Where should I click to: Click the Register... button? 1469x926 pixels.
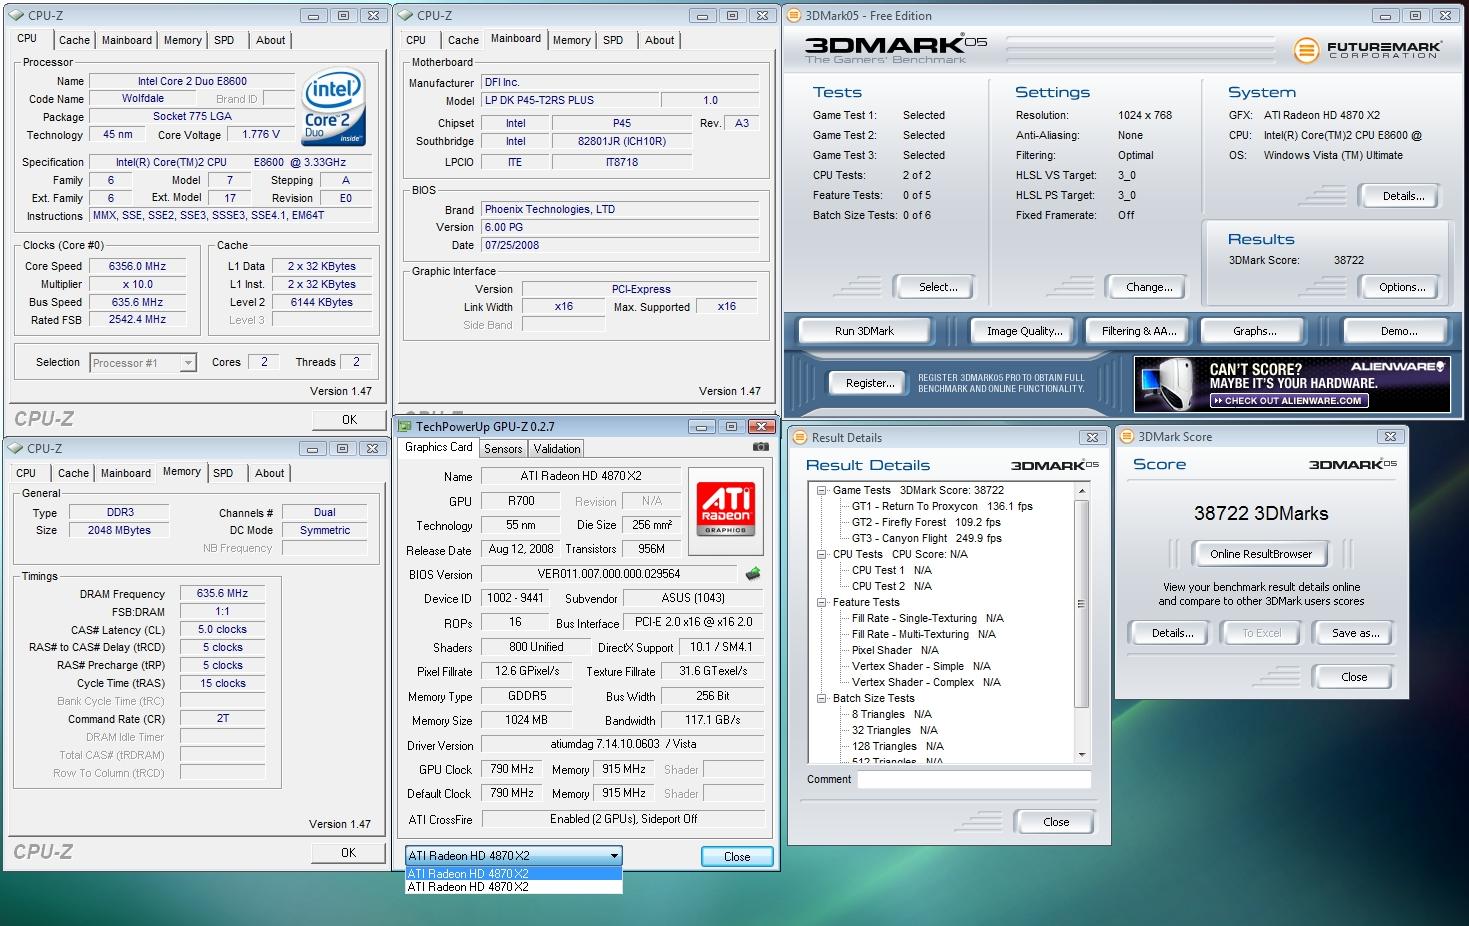870,383
